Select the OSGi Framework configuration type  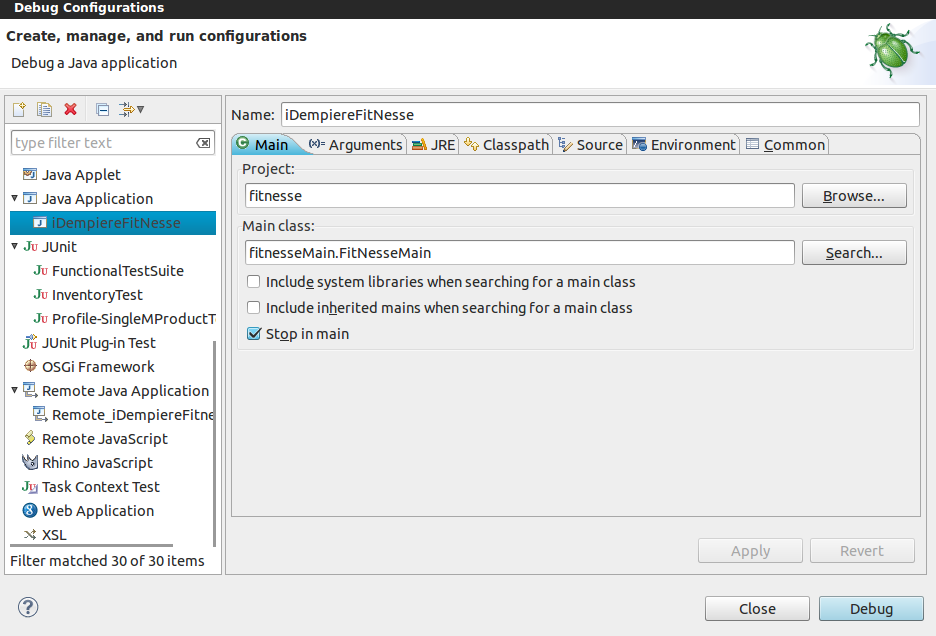point(98,367)
